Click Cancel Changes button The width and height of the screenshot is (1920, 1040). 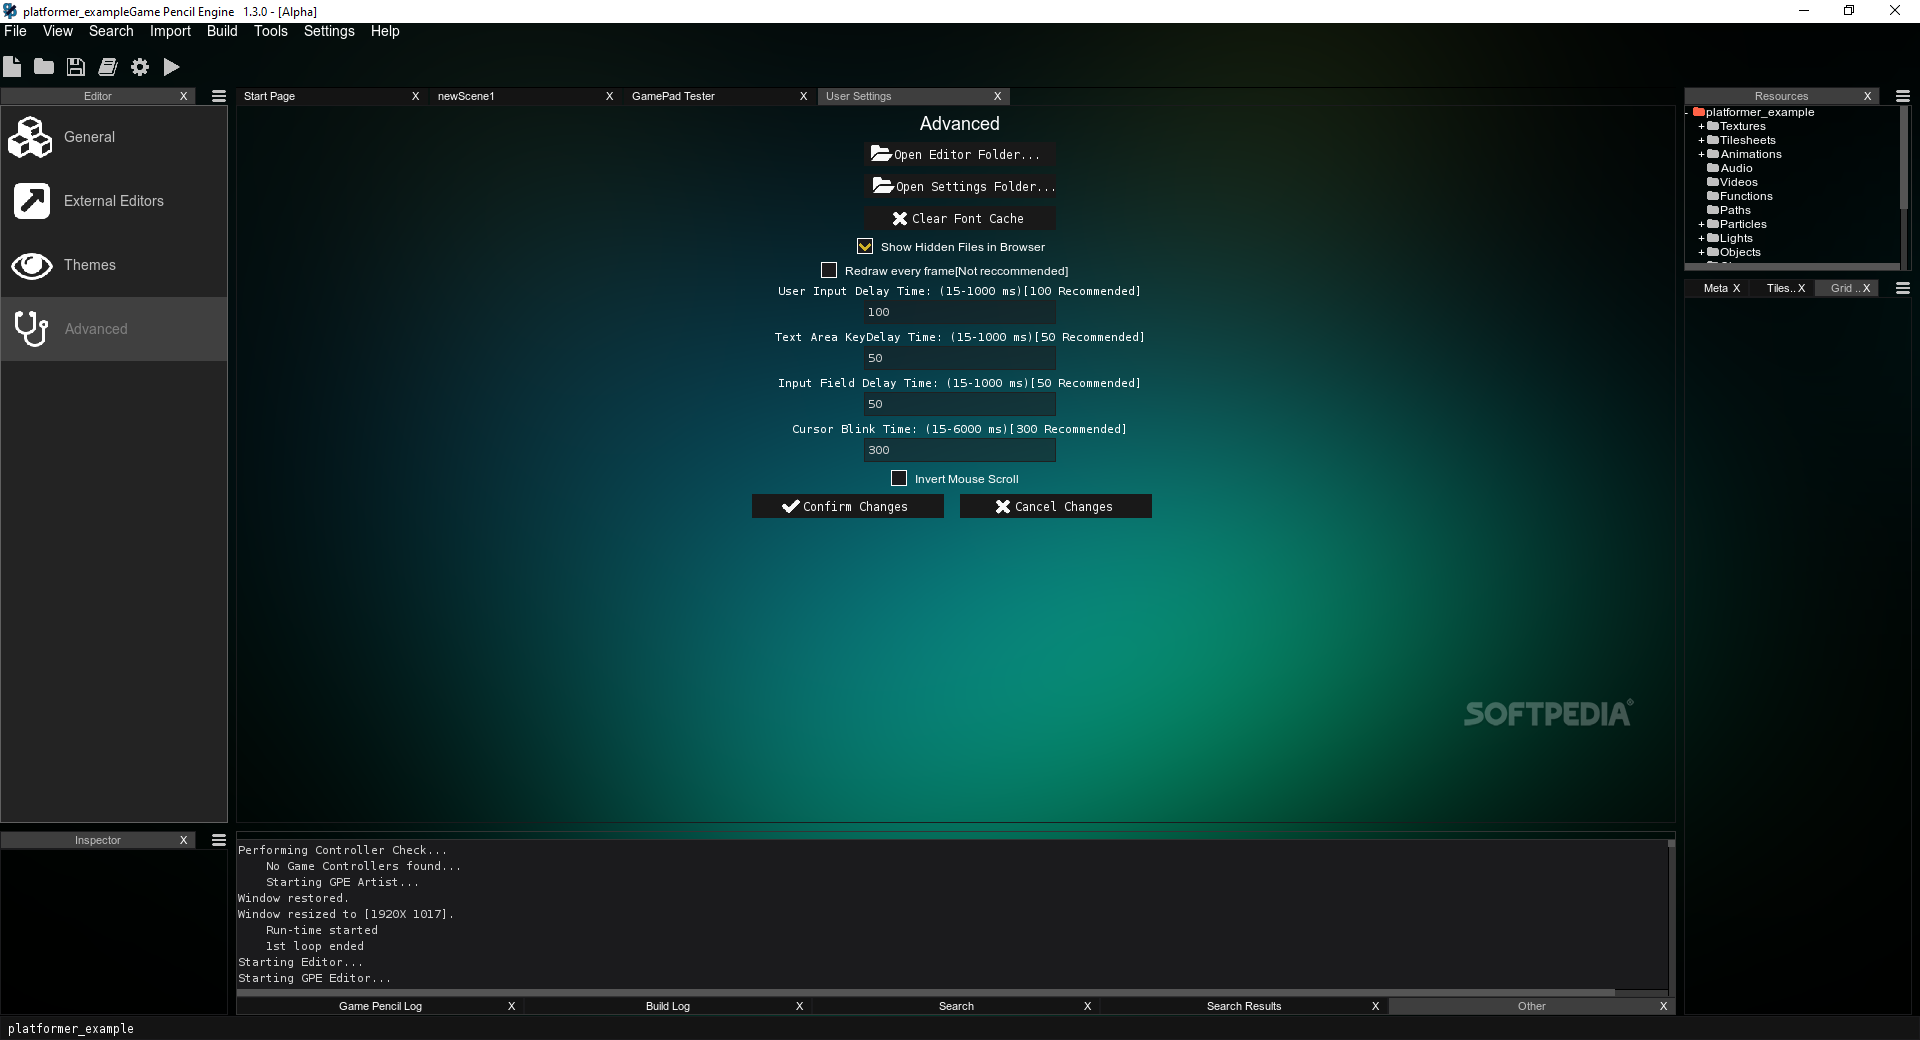[x=1056, y=507]
